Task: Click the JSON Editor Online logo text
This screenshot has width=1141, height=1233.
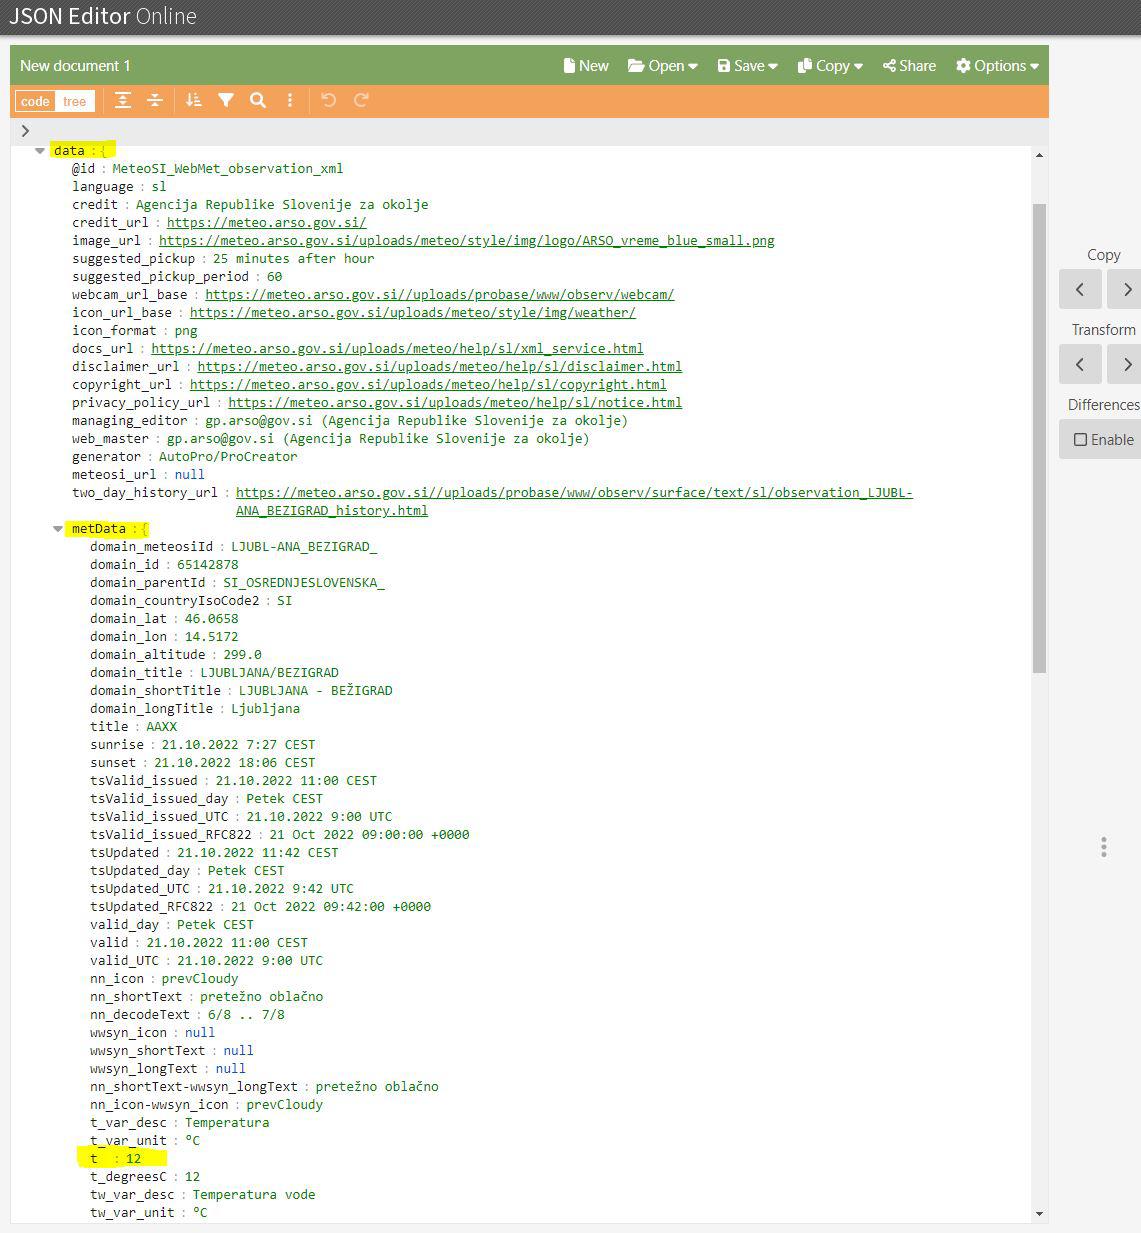Action: click(103, 17)
